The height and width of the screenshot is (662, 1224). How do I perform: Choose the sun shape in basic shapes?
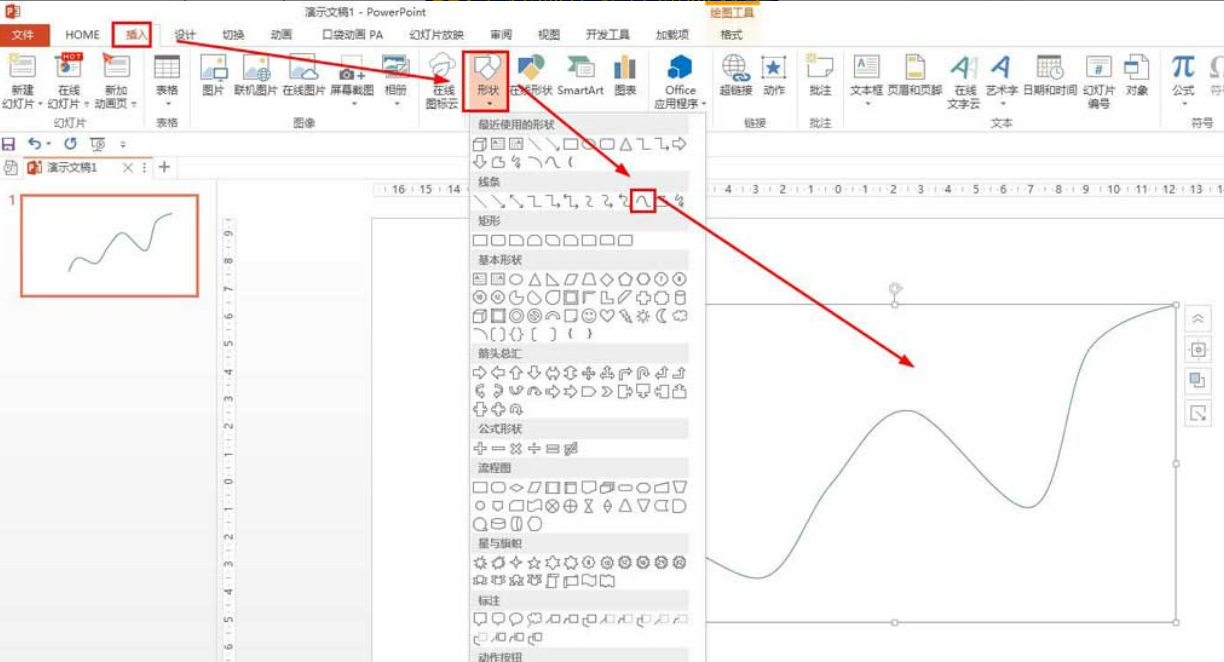click(643, 315)
